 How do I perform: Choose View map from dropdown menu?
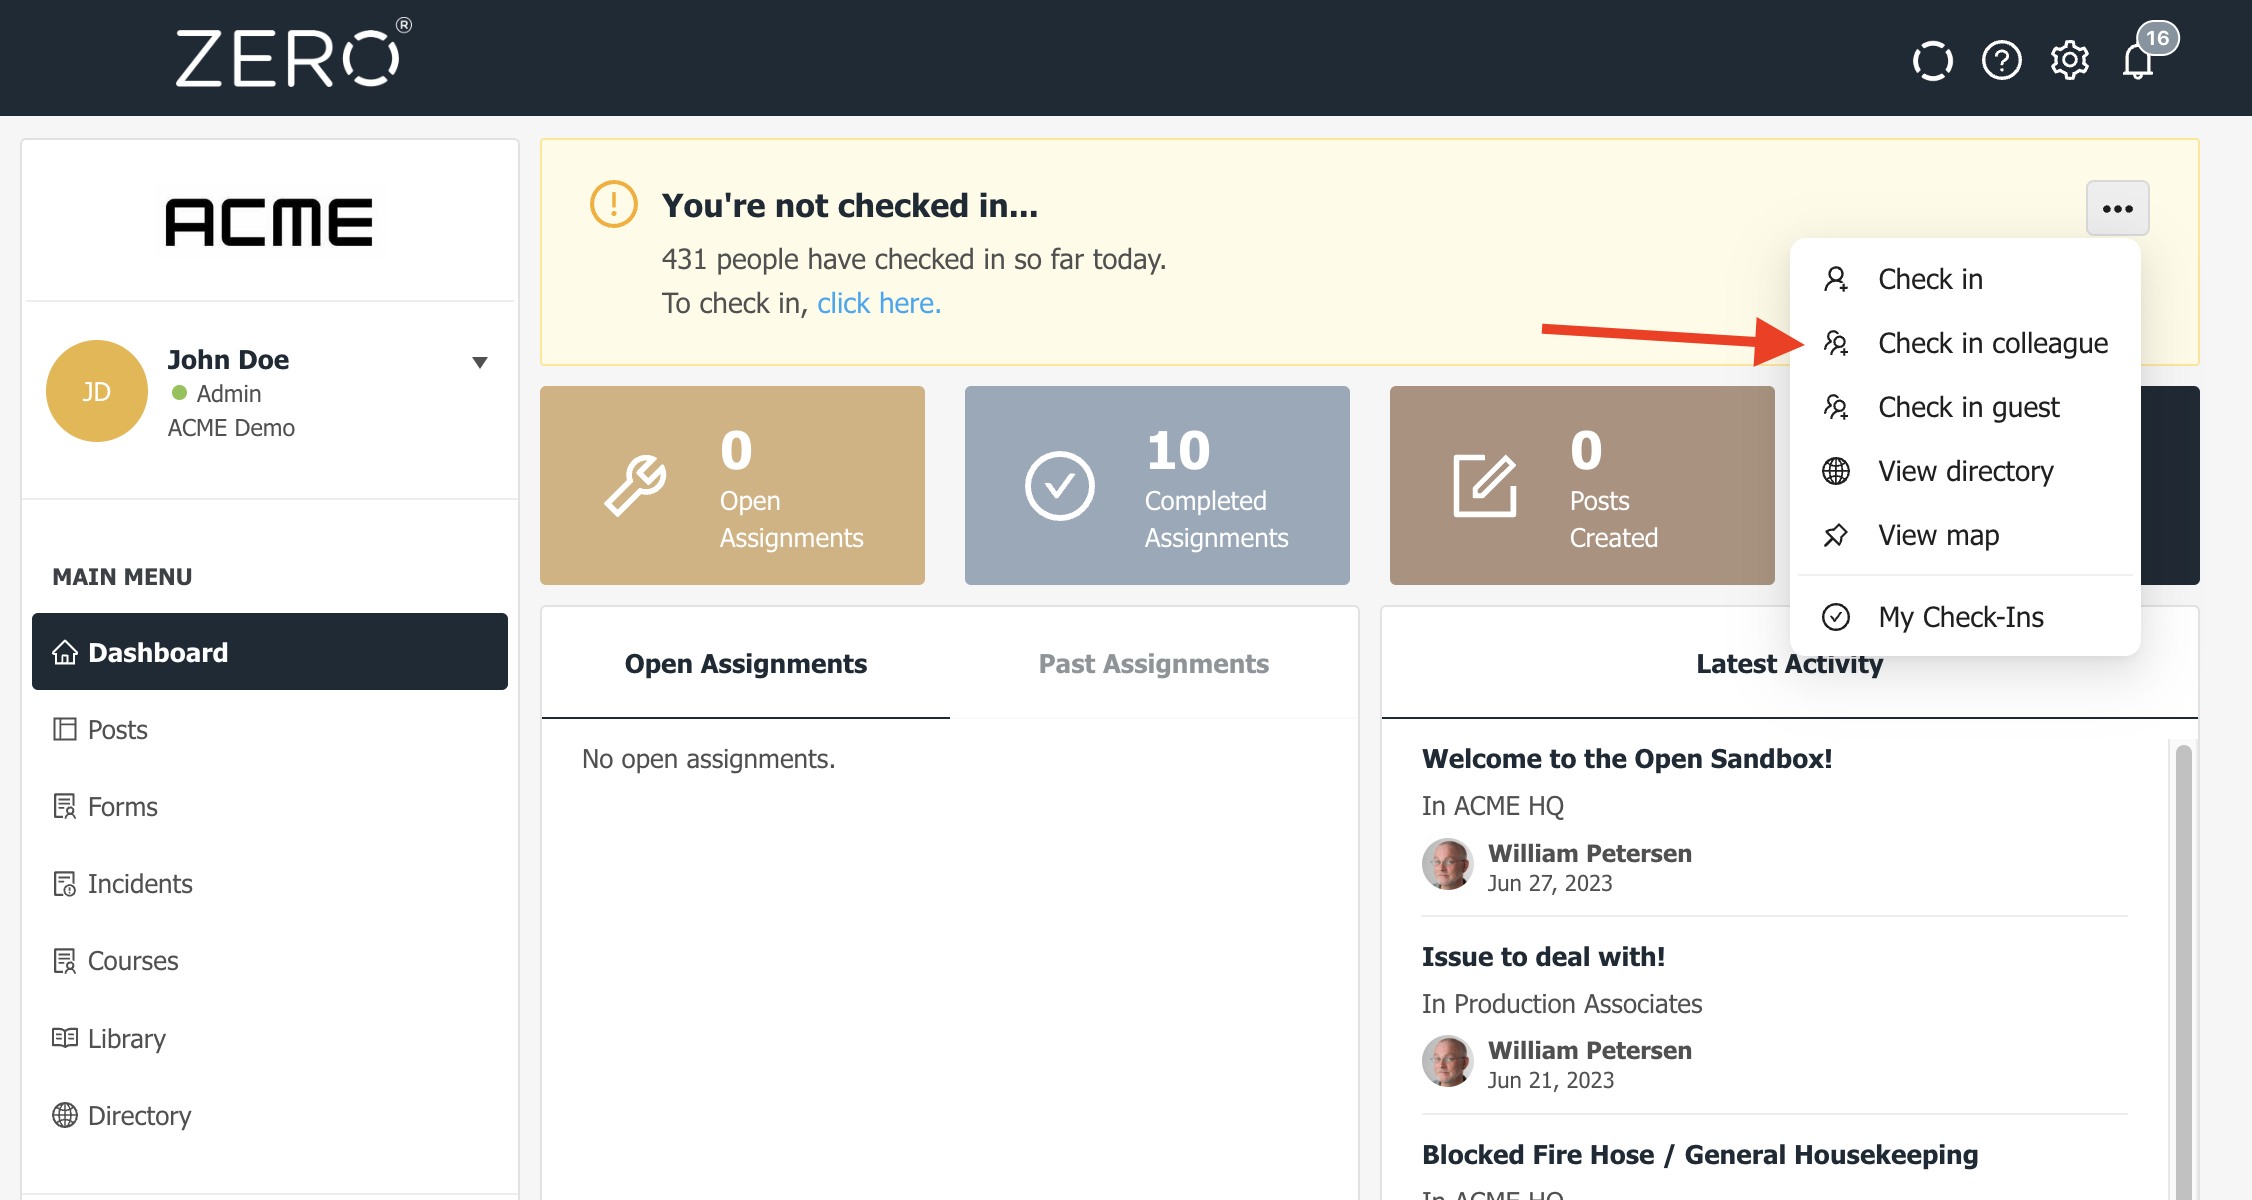(x=1938, y=535)
